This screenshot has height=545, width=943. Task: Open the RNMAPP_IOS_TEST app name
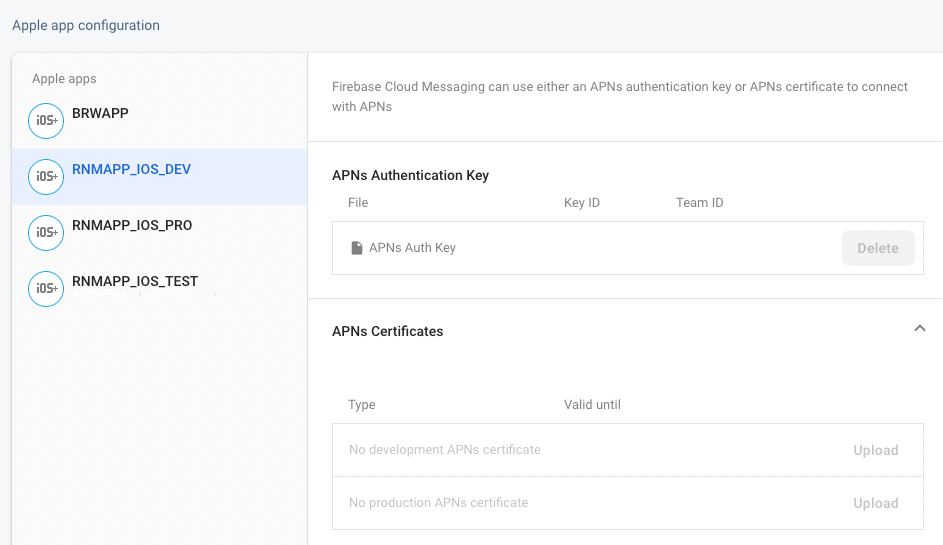(x=135, y=282)
